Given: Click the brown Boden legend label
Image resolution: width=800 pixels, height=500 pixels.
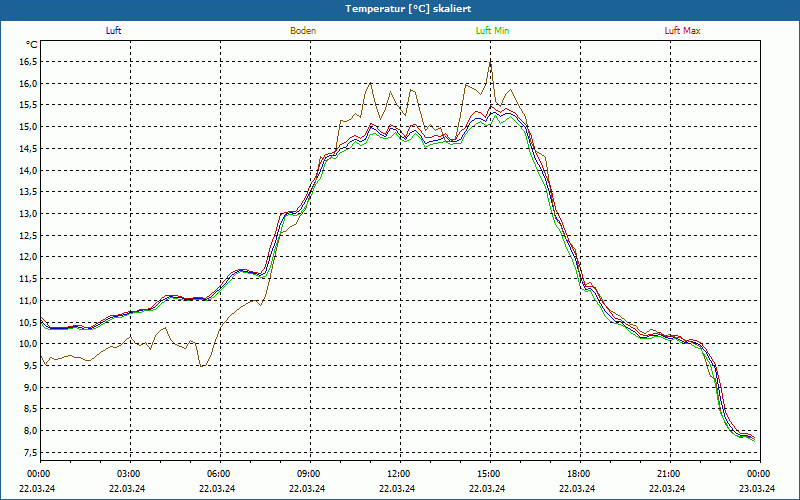Looking at the screenshot, I should [303, 31].
